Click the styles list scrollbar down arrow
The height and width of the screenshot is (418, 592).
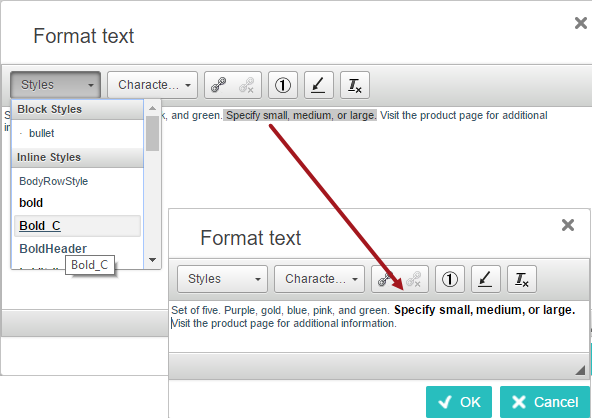click(x=153, y=260)
